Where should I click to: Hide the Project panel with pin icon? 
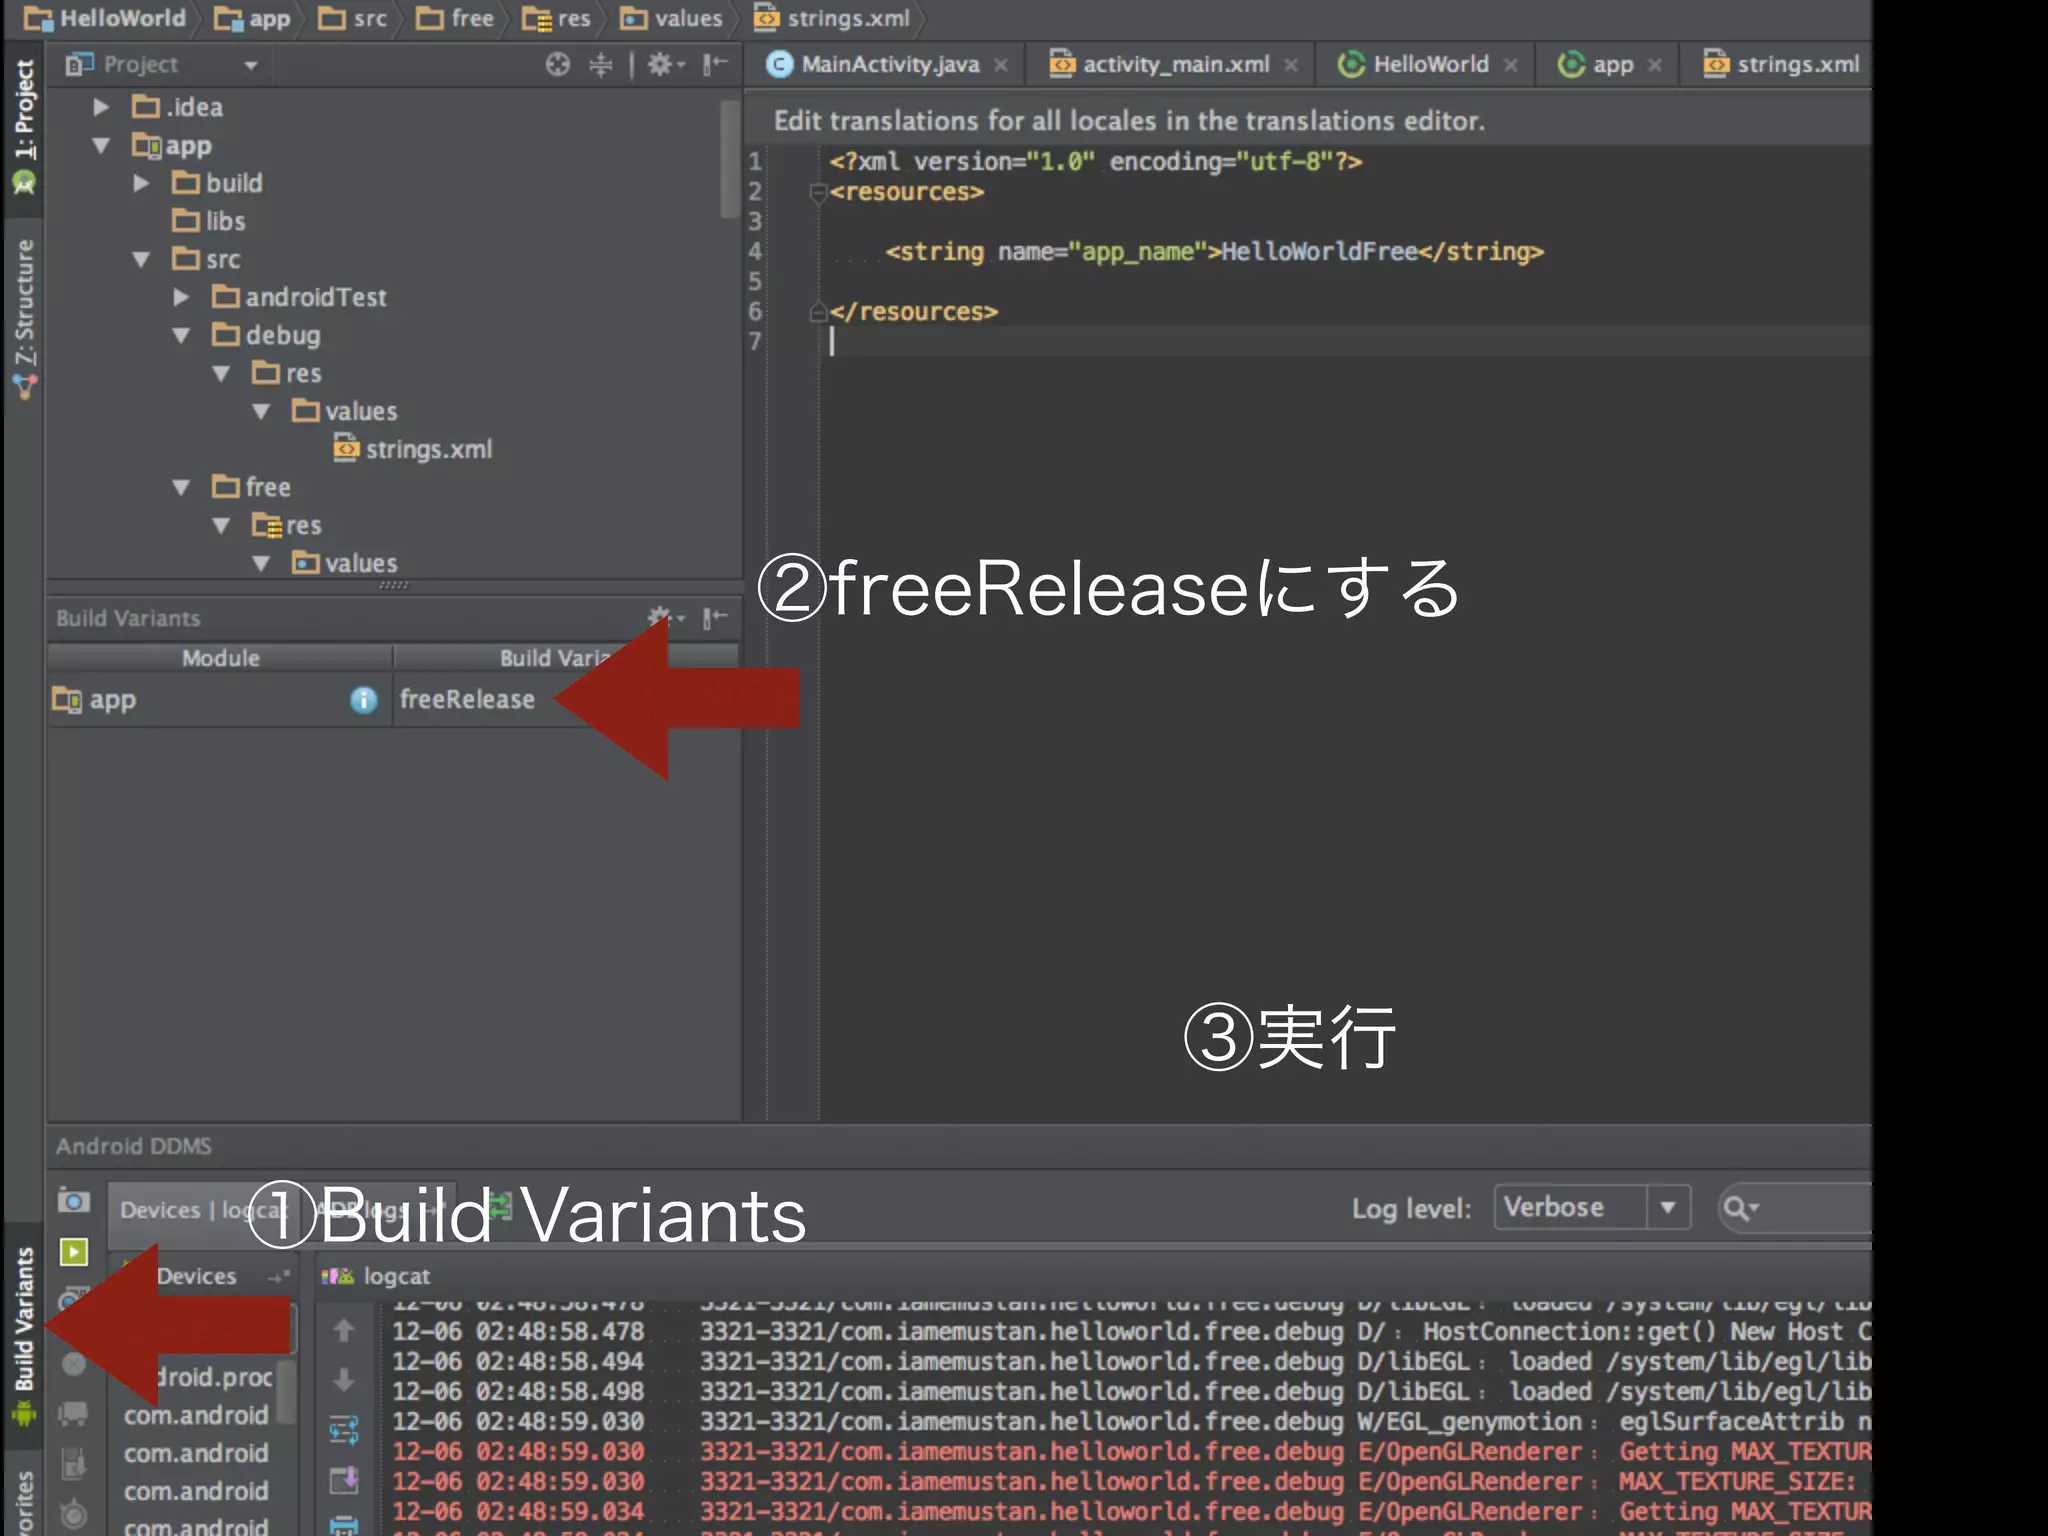point(715,65)
